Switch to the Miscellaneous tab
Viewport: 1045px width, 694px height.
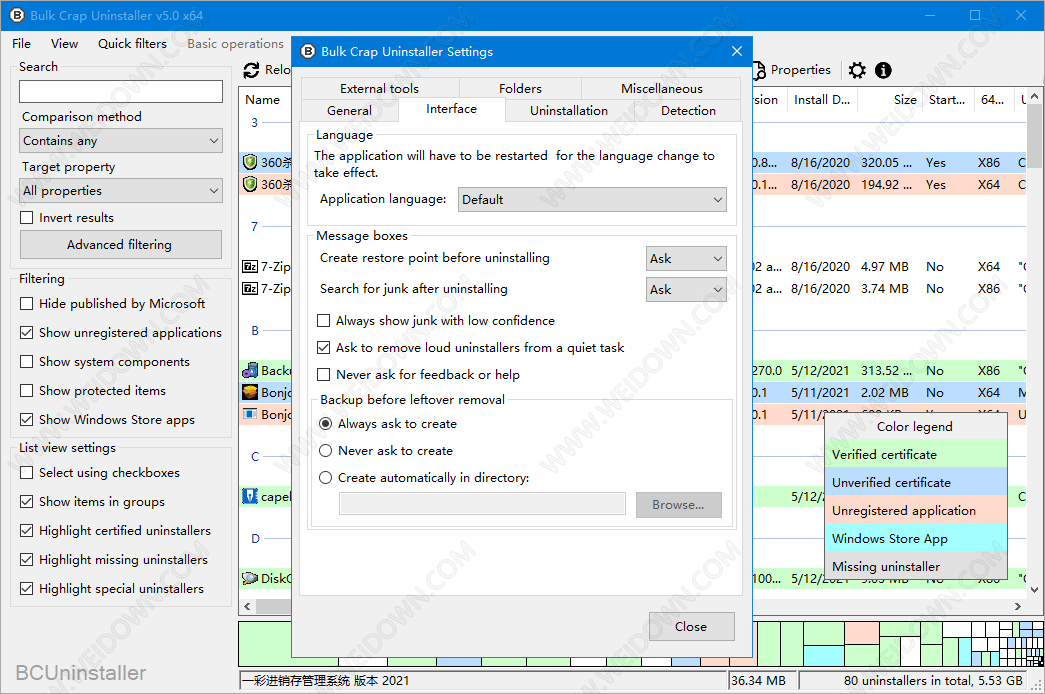[661, 89]
